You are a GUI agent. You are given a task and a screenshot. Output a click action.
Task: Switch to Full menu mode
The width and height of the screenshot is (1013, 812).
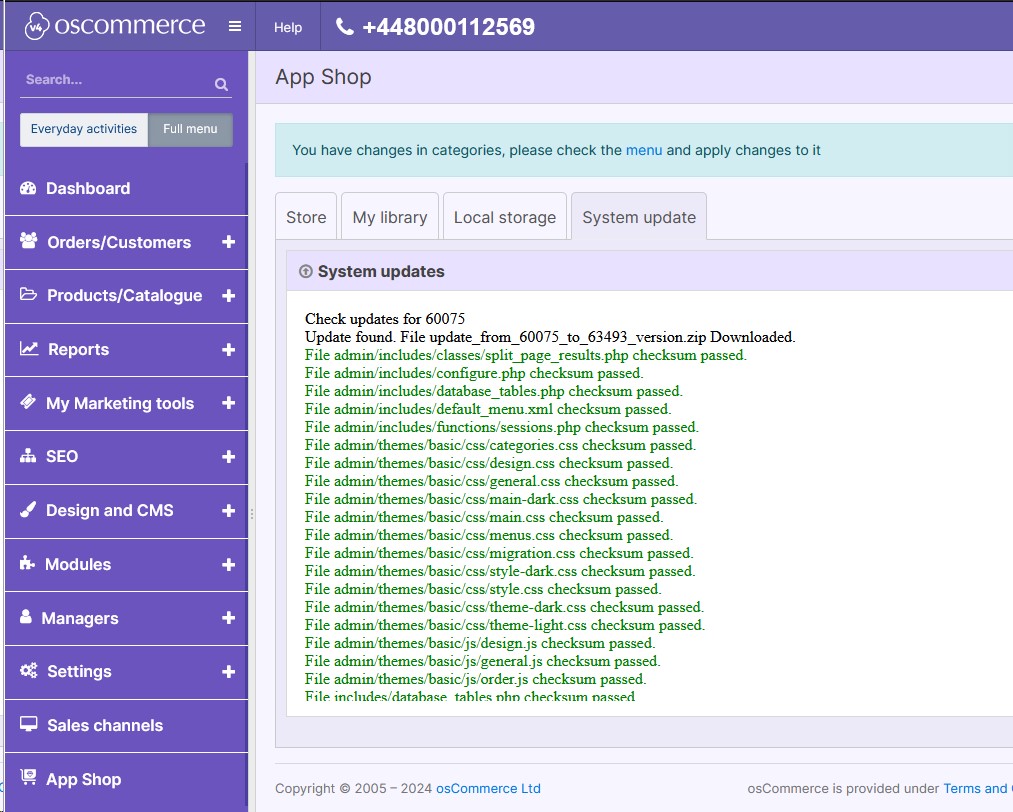point(190,129)
